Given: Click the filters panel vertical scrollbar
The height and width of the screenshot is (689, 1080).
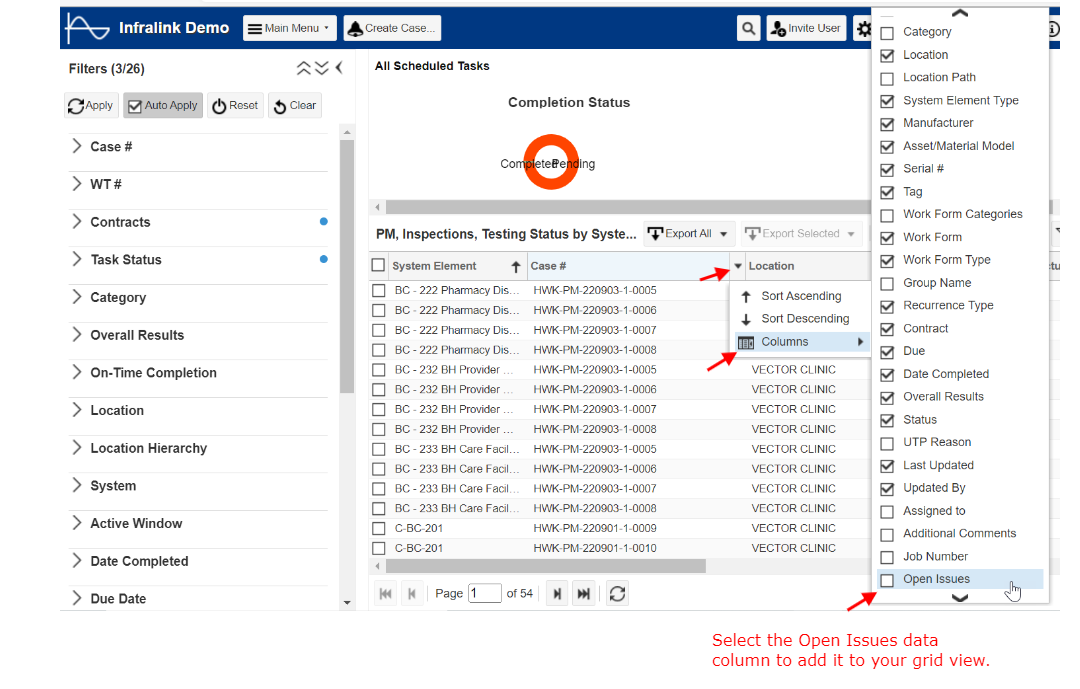Looking at the screenshot, I should [346, 265].
